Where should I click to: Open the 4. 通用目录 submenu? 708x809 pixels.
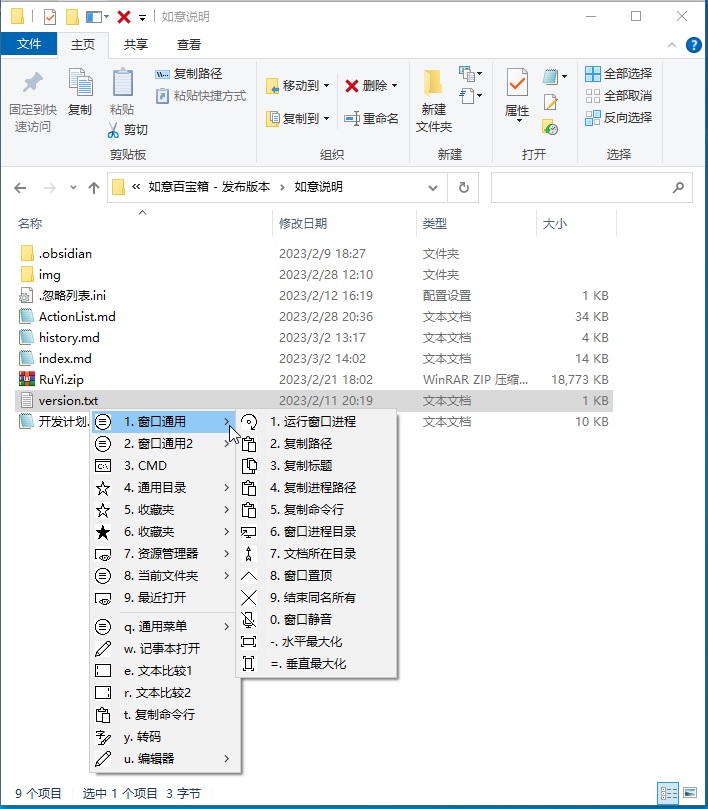[165, 488]
